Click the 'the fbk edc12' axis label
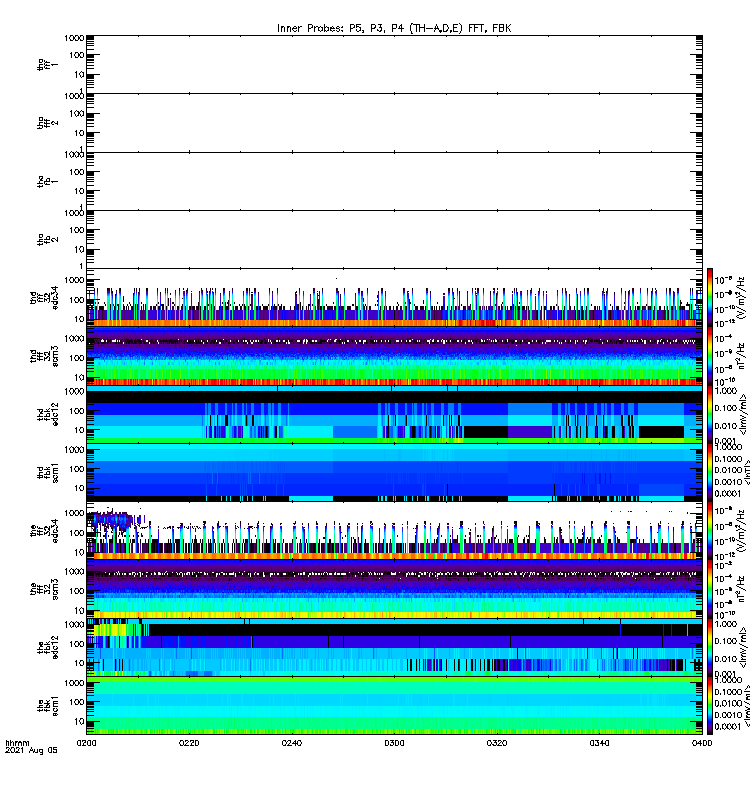Viewport: 750px width, 800px height. [48, 647]
